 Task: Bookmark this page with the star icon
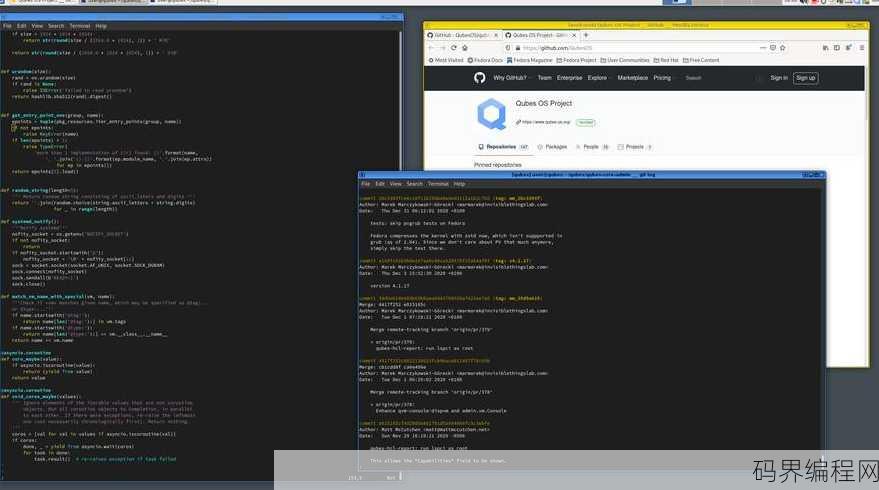tap(783, 48)
